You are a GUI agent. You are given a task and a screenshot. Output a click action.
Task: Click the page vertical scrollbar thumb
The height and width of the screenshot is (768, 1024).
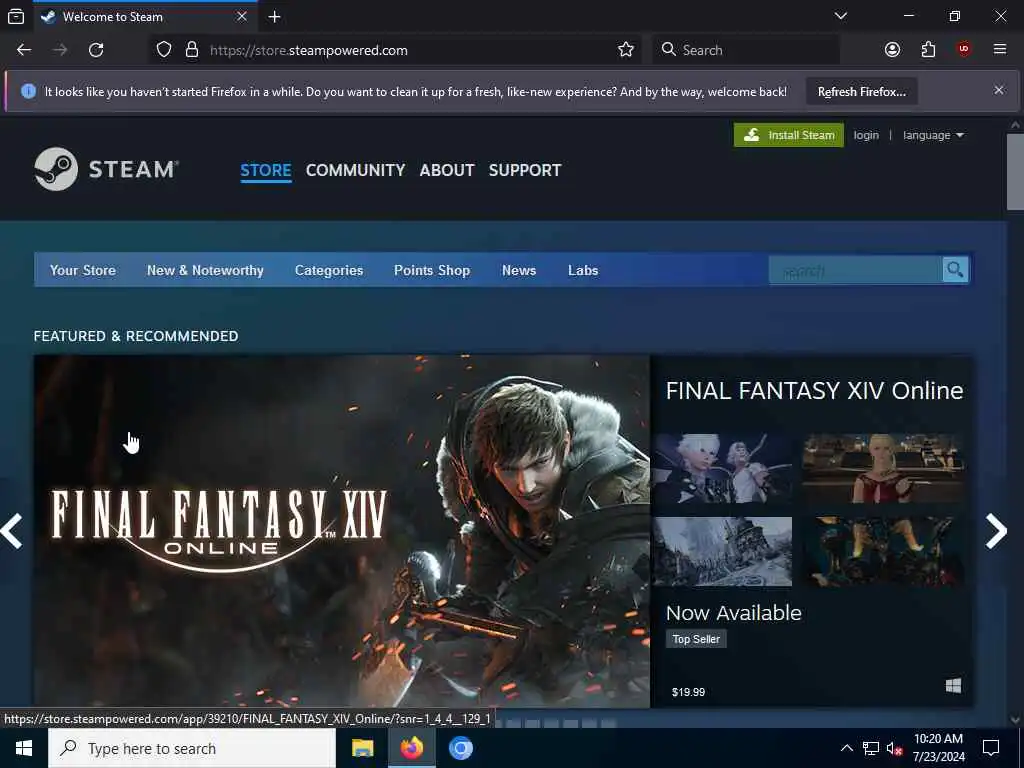(1015, 172)
